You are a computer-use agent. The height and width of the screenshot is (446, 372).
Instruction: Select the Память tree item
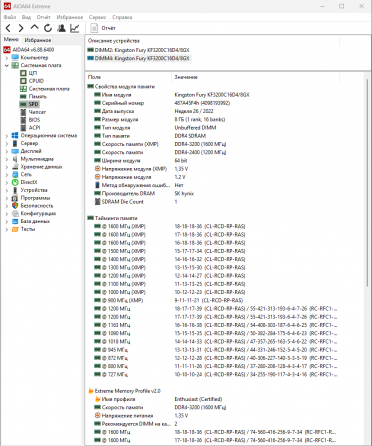(x=38, y=96)
